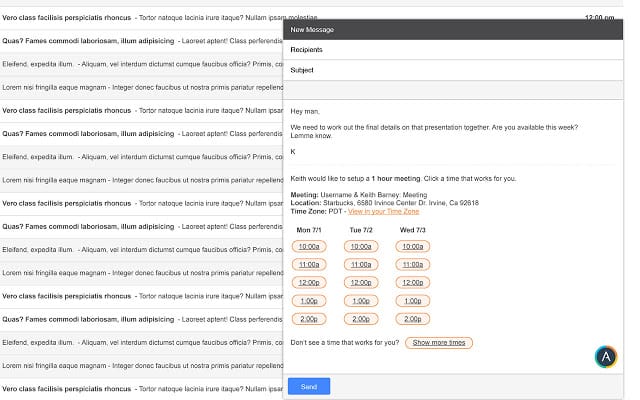Select 2:00p under Wed 7/3
Image resolution: width=640 pixels, height=400 pixels.
413,319
